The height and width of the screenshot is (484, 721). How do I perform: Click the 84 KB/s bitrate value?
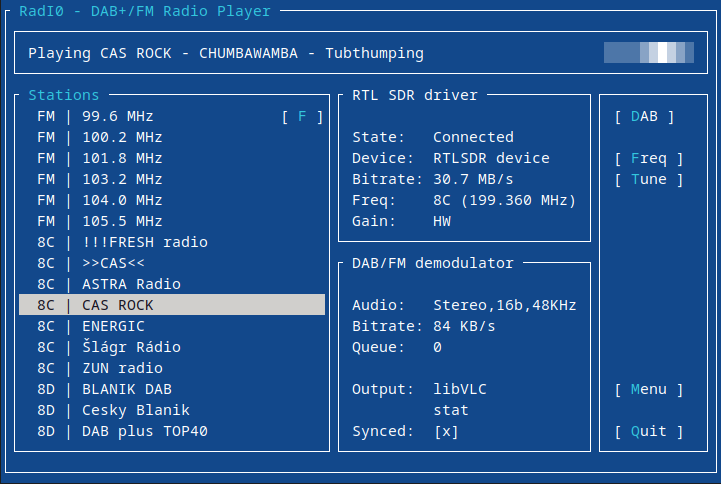[464, 326]
